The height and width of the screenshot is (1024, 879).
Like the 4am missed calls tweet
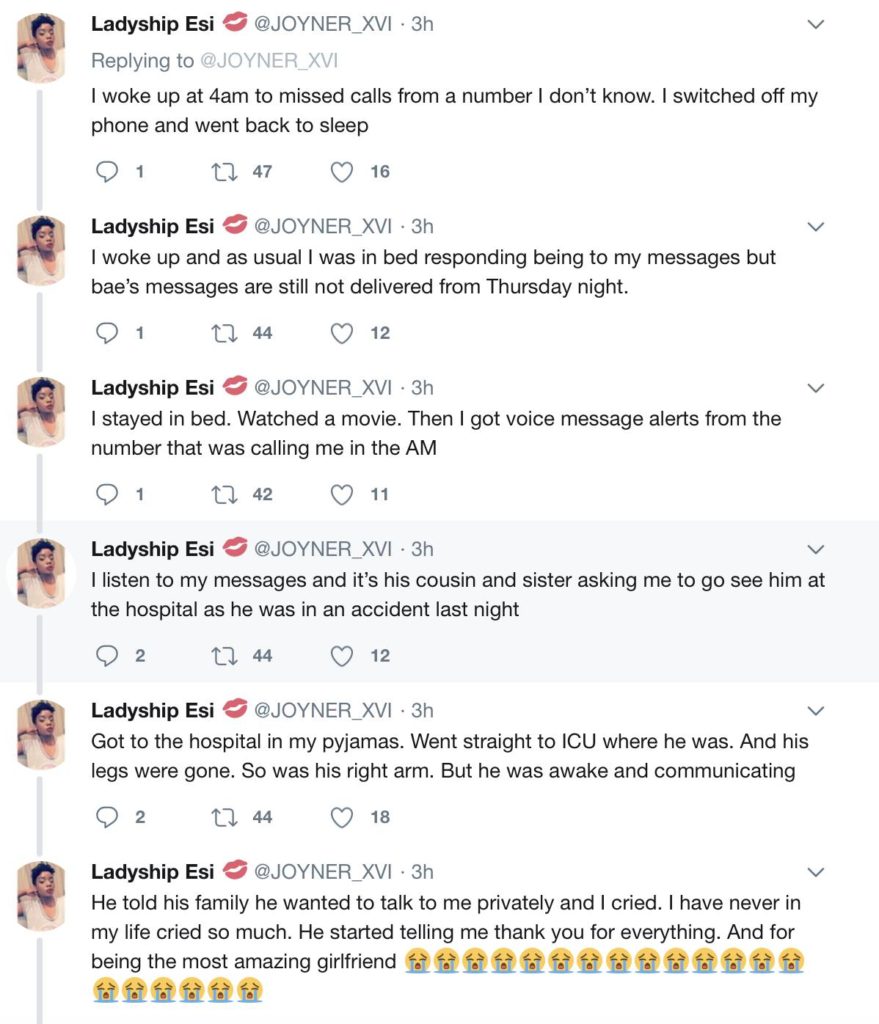click(x=342, y=172)
